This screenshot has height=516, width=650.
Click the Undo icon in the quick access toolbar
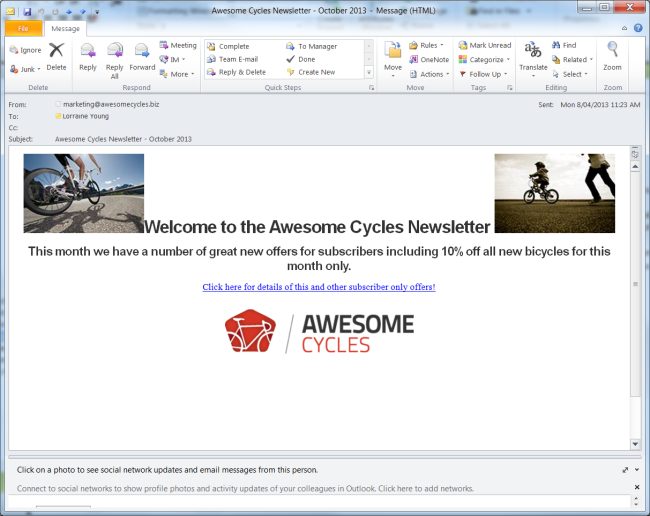(x=41, y=12)
